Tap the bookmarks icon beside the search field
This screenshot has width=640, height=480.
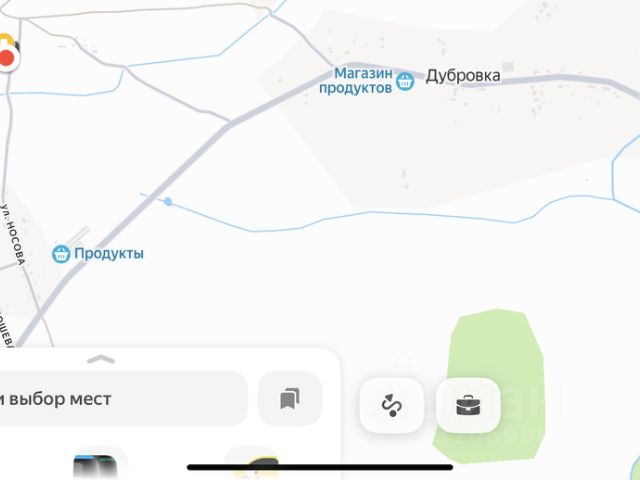click(290, 399)
